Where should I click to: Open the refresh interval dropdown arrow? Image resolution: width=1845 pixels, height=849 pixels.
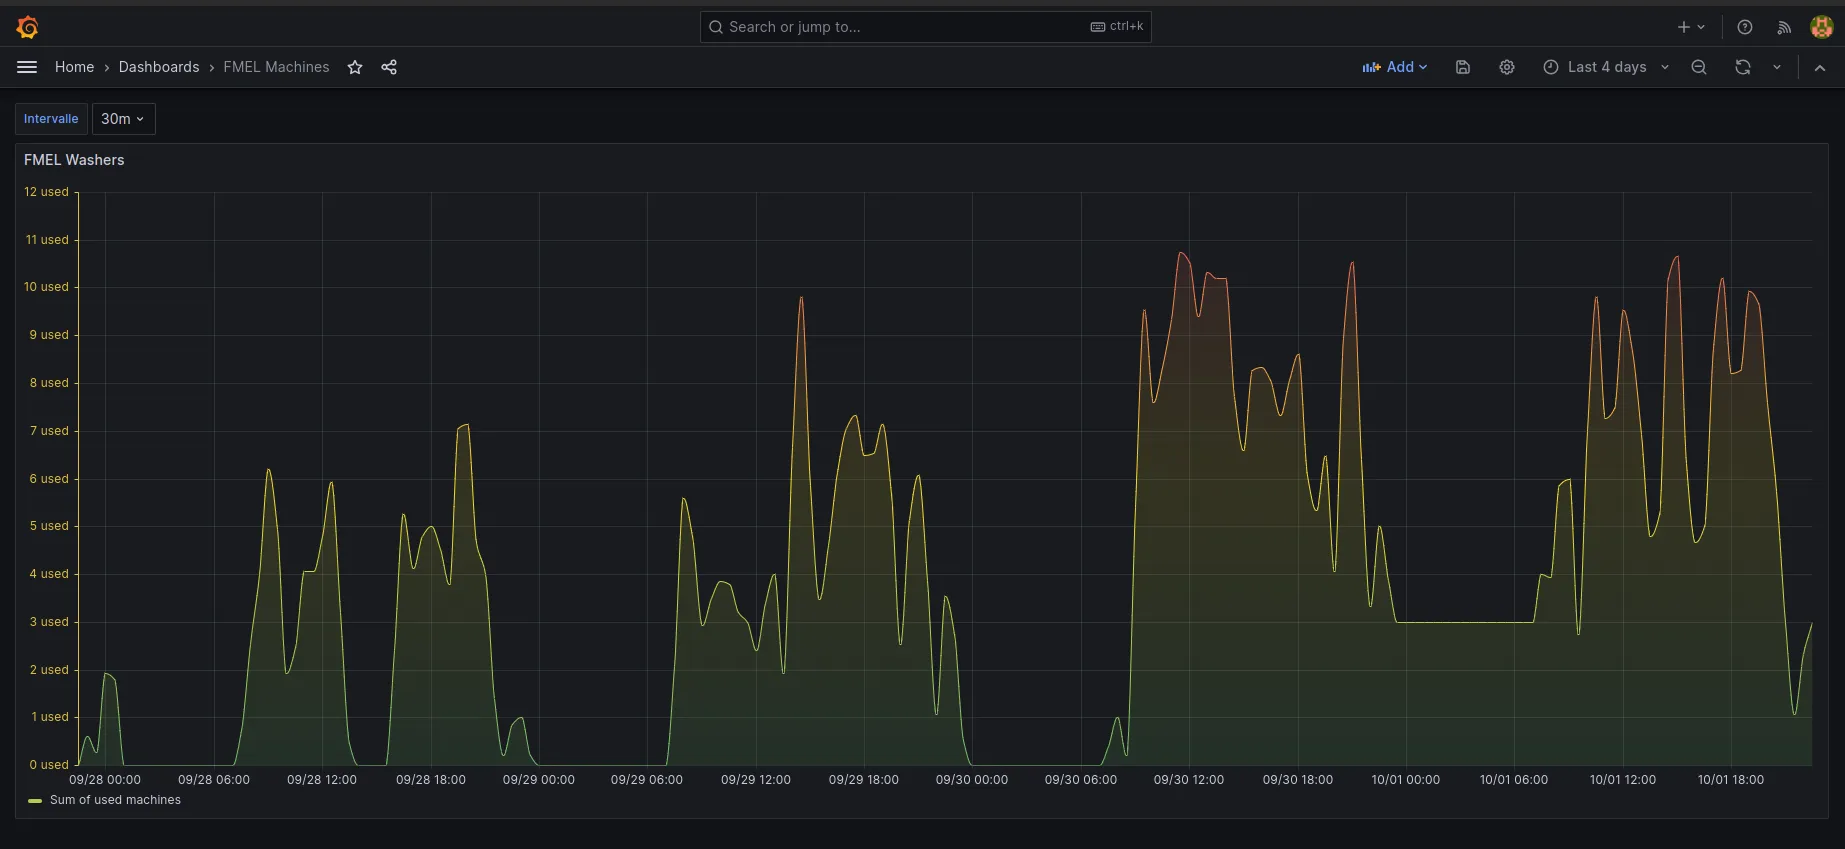pos(1777,67)
